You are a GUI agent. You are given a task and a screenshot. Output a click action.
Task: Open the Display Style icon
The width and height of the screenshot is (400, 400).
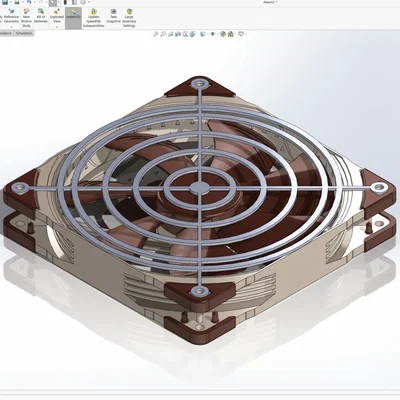[203, 34]
